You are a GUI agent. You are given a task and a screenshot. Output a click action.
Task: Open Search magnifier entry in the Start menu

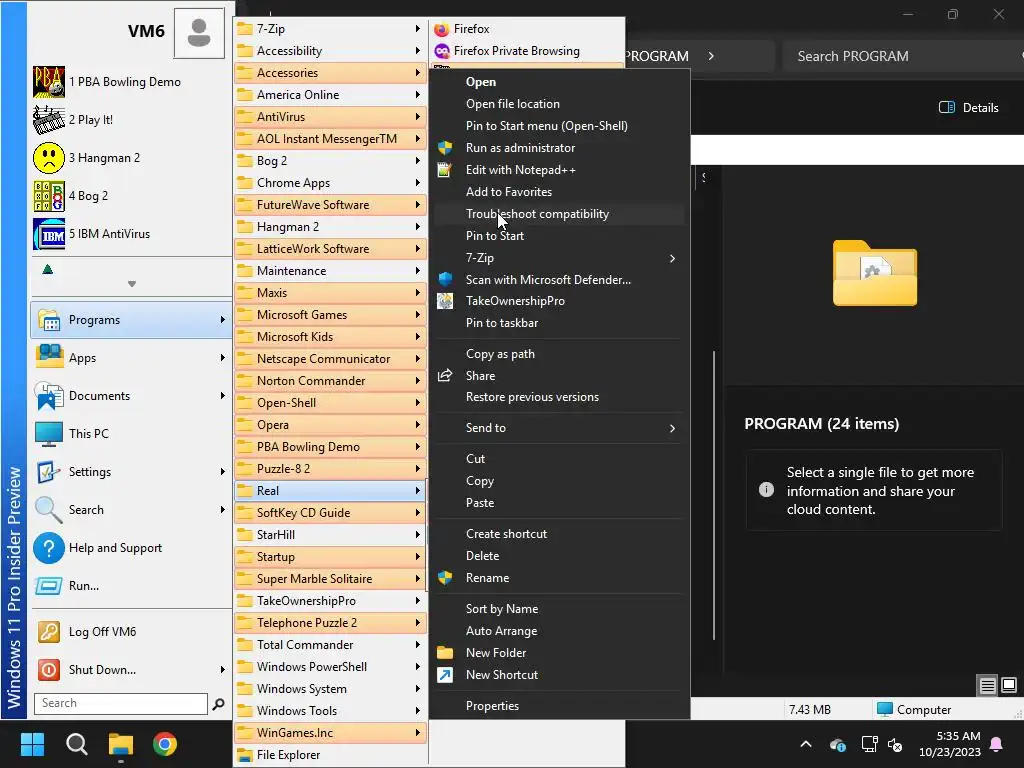pos(131,509)
